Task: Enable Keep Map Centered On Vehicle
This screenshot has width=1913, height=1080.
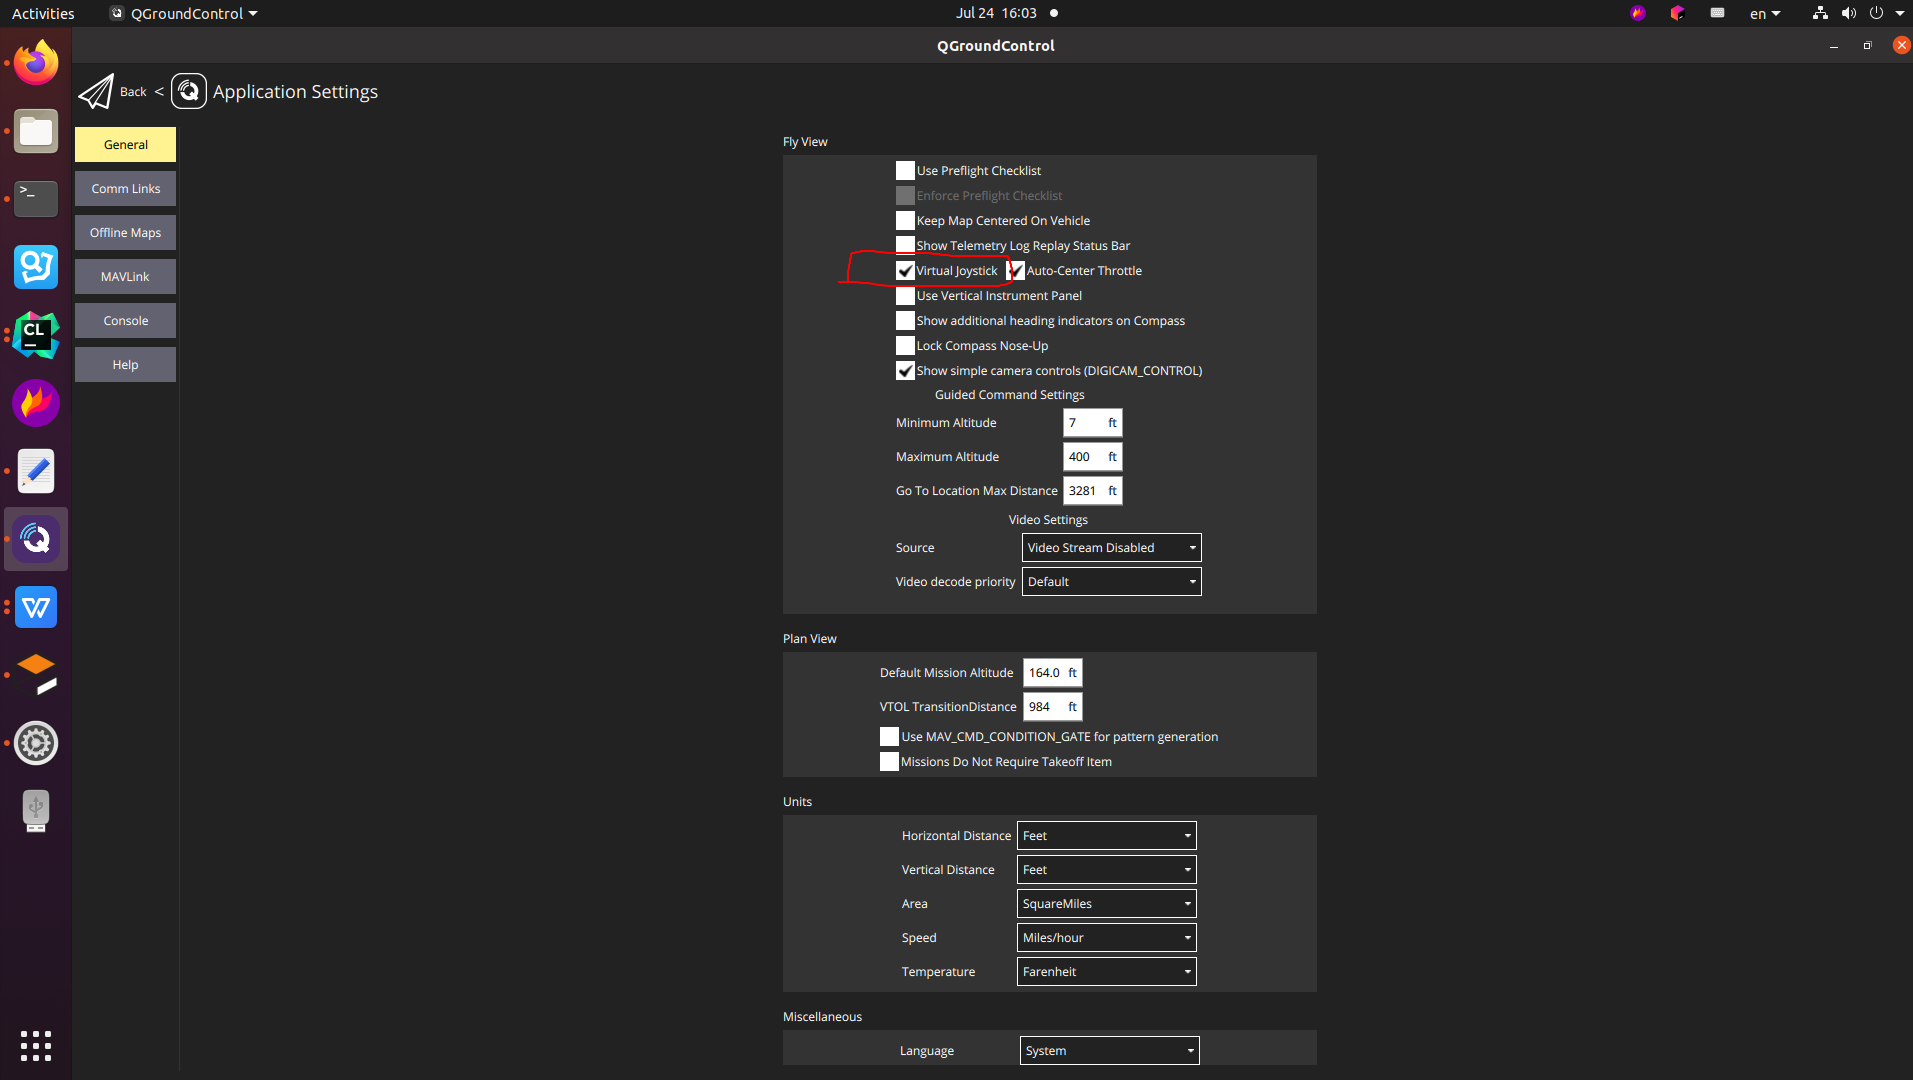Action: [905, 221]
